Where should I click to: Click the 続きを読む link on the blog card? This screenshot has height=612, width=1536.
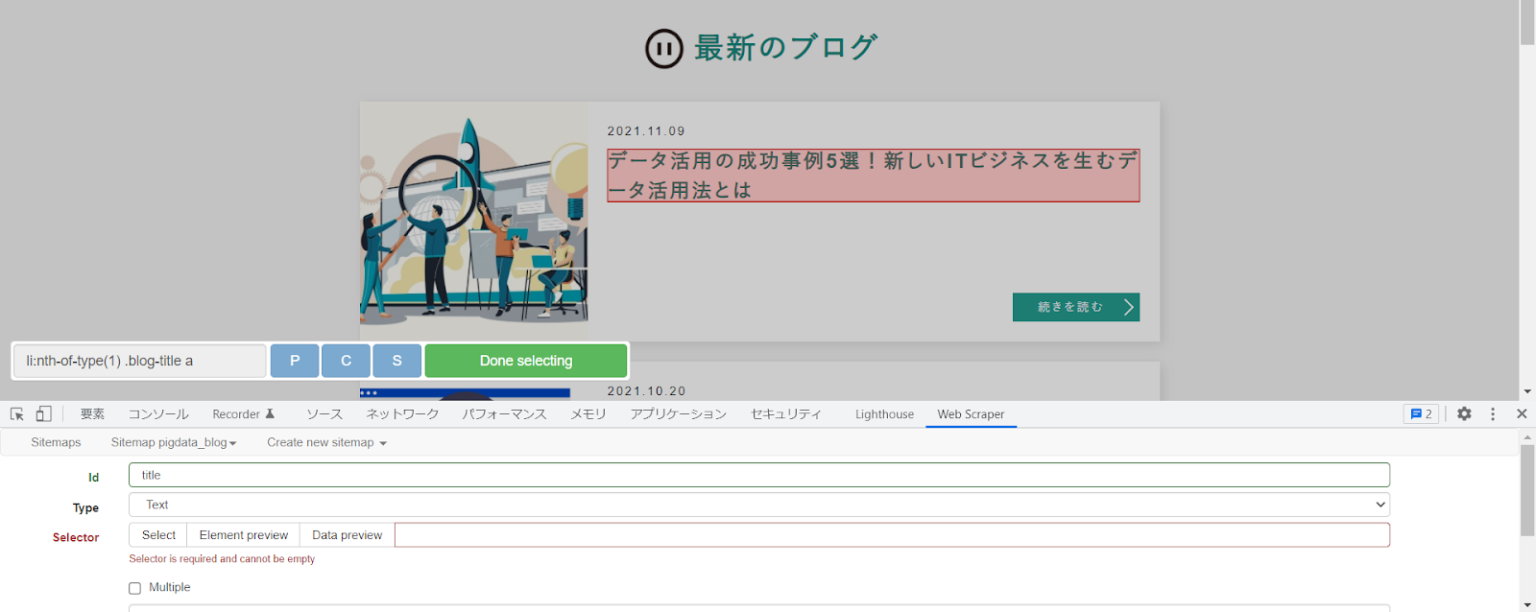tap(1075, 307)
